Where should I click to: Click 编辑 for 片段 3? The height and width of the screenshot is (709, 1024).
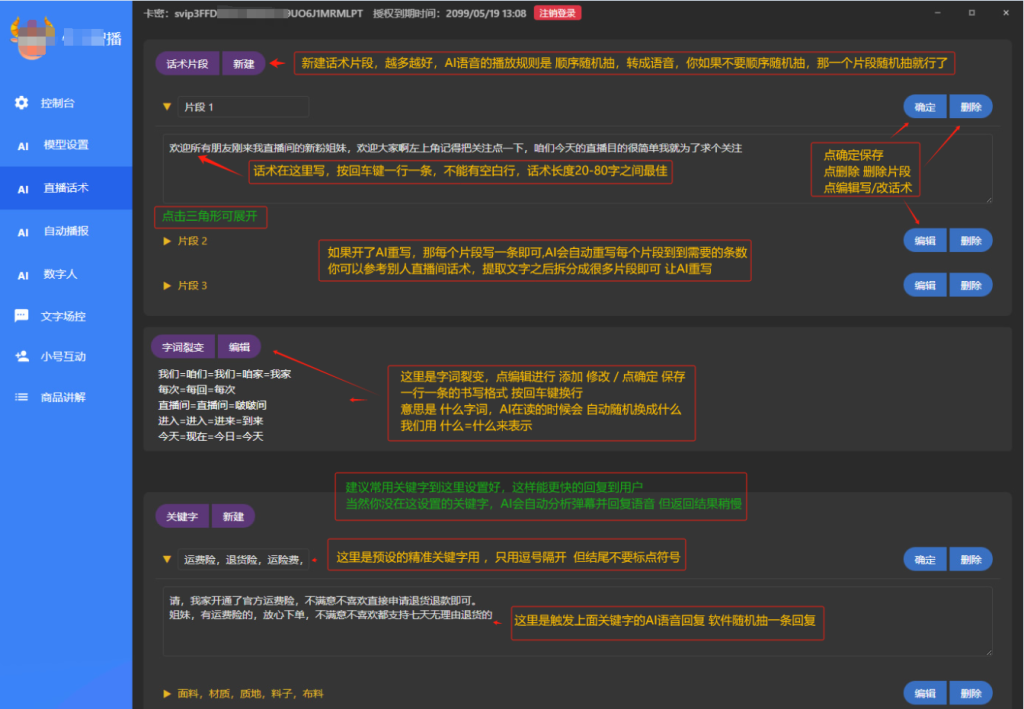tap(925, 285)
